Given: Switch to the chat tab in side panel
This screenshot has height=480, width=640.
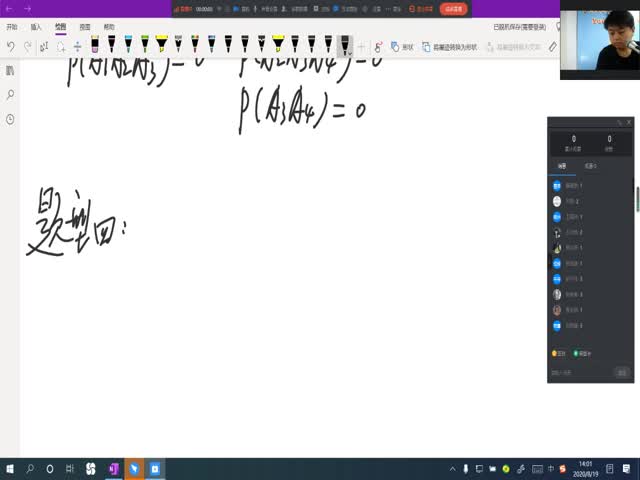Looking at the screenshot, I should pyautogui.click(x=562, y=166).
